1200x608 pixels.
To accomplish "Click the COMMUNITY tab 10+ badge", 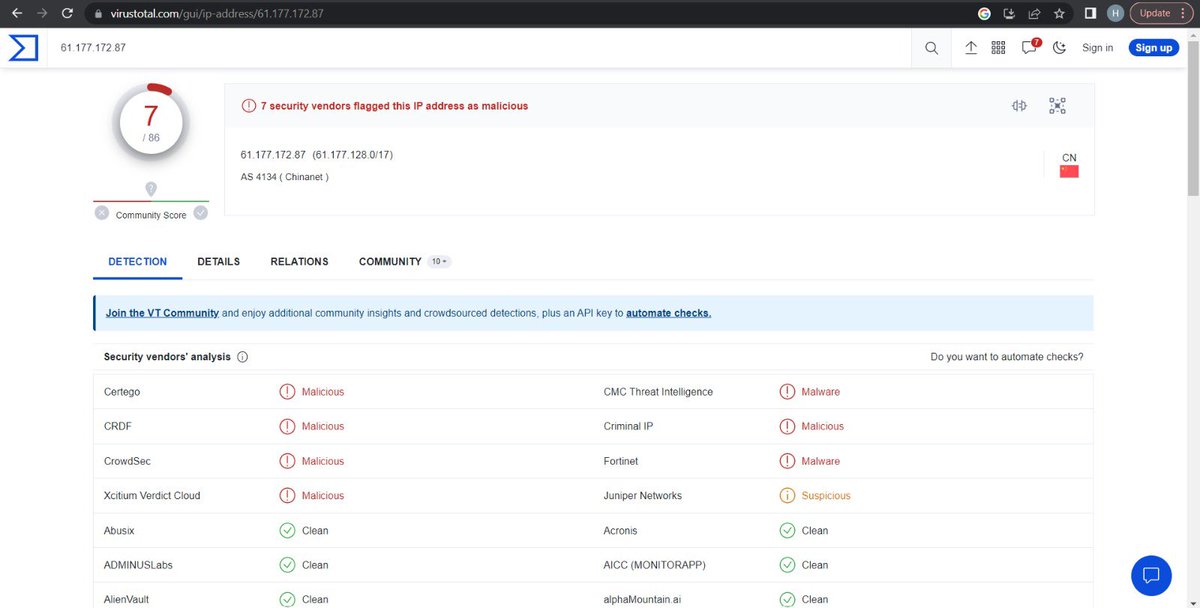I will pyautogui.click(x=439, y=261).
